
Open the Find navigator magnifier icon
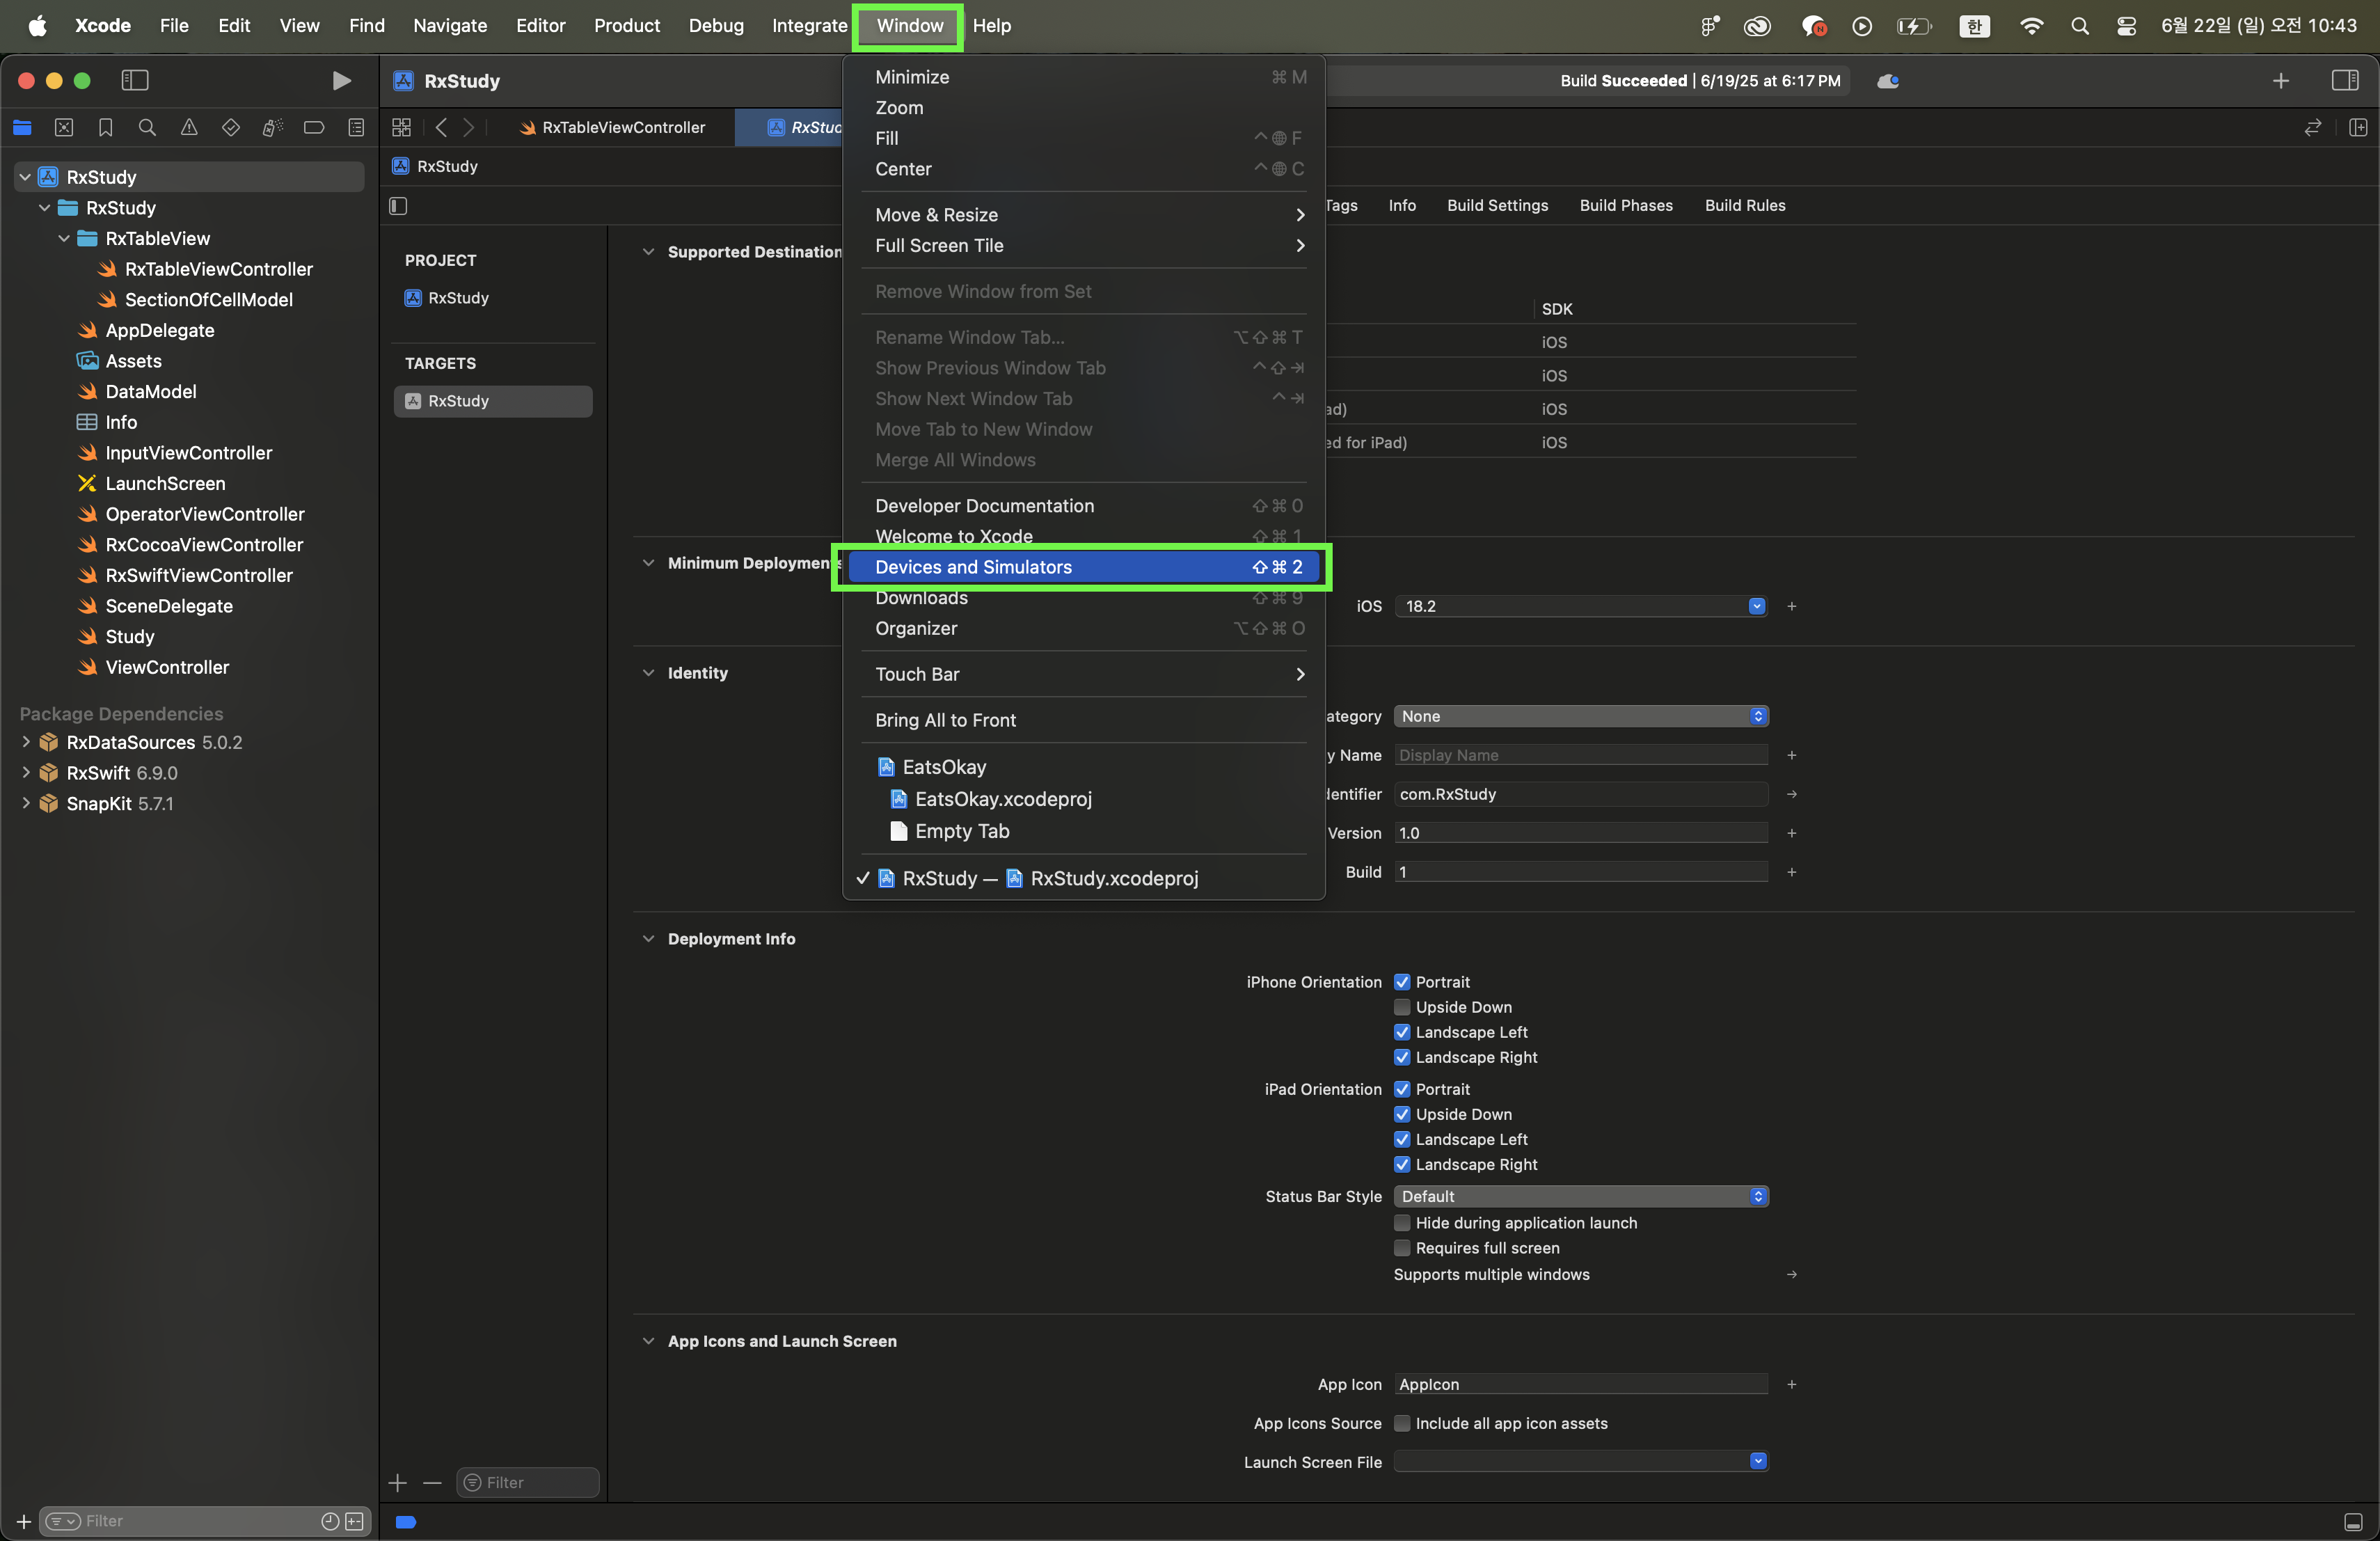click(147, 127)
